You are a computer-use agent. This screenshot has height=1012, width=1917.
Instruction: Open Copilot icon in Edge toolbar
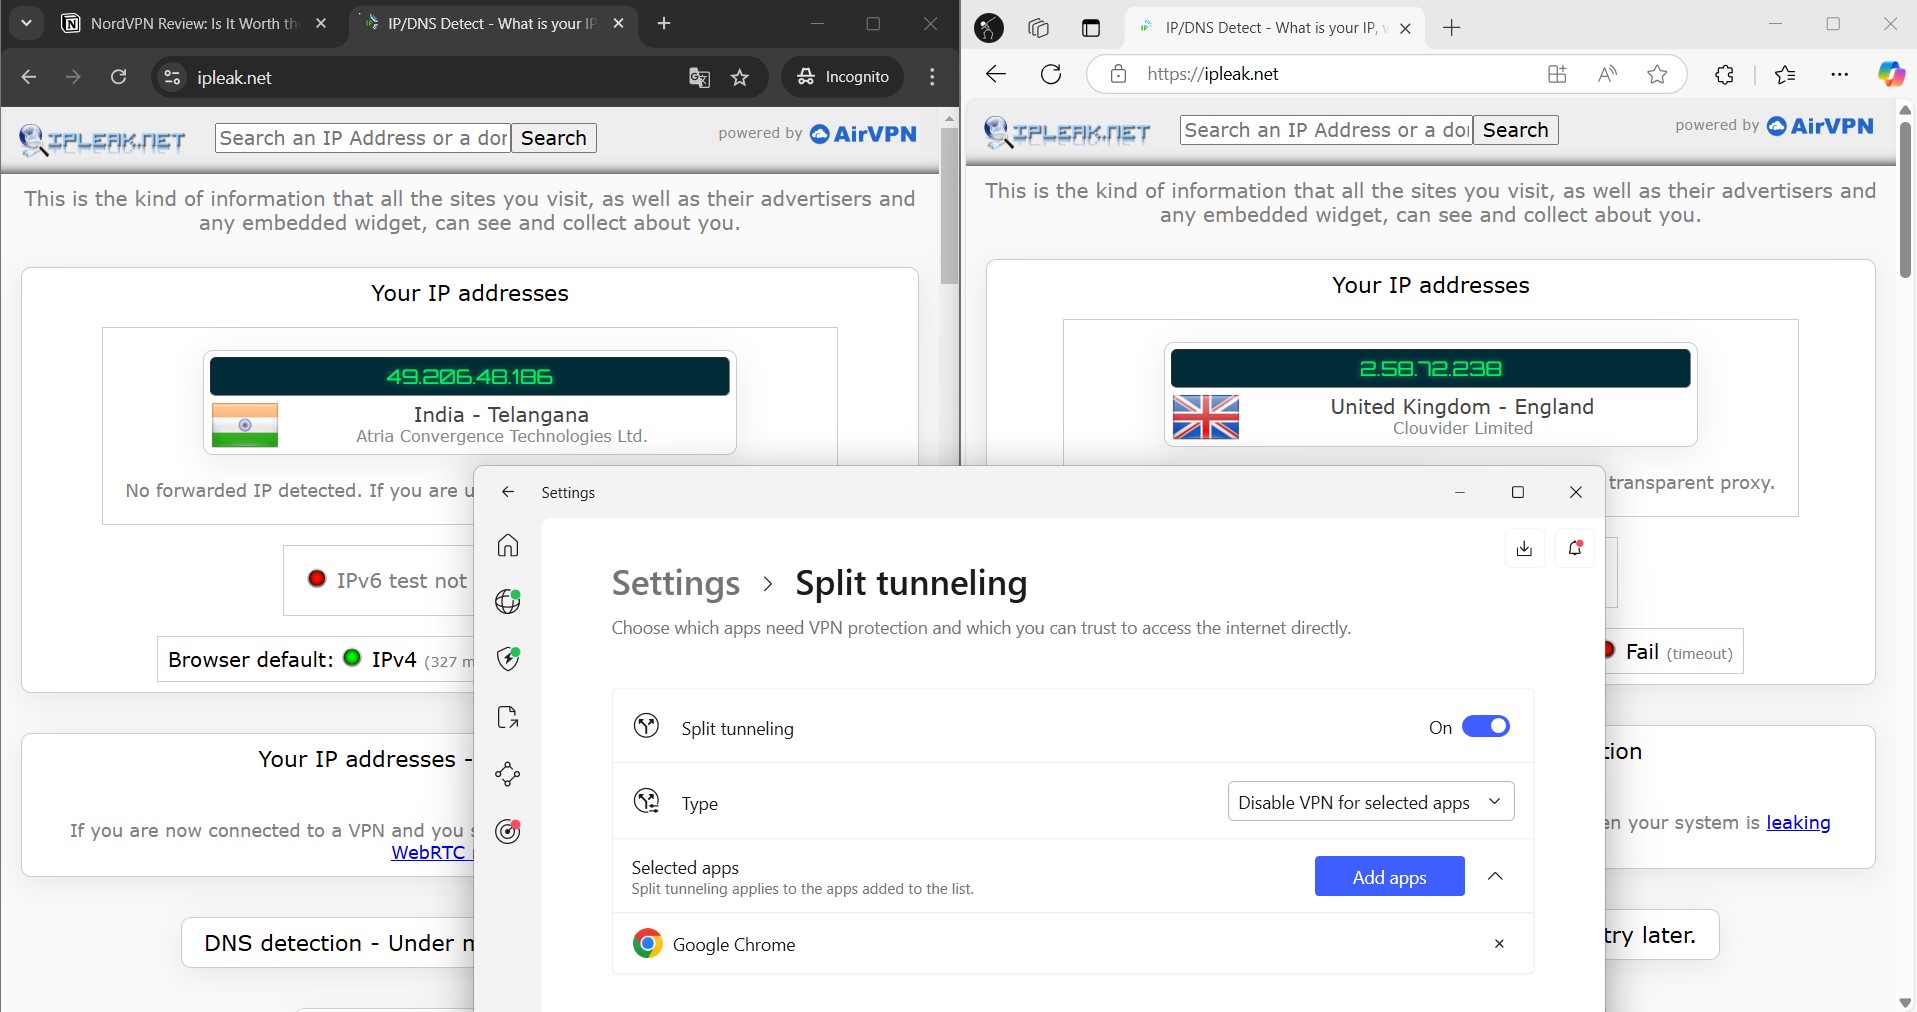point(1891,74)
